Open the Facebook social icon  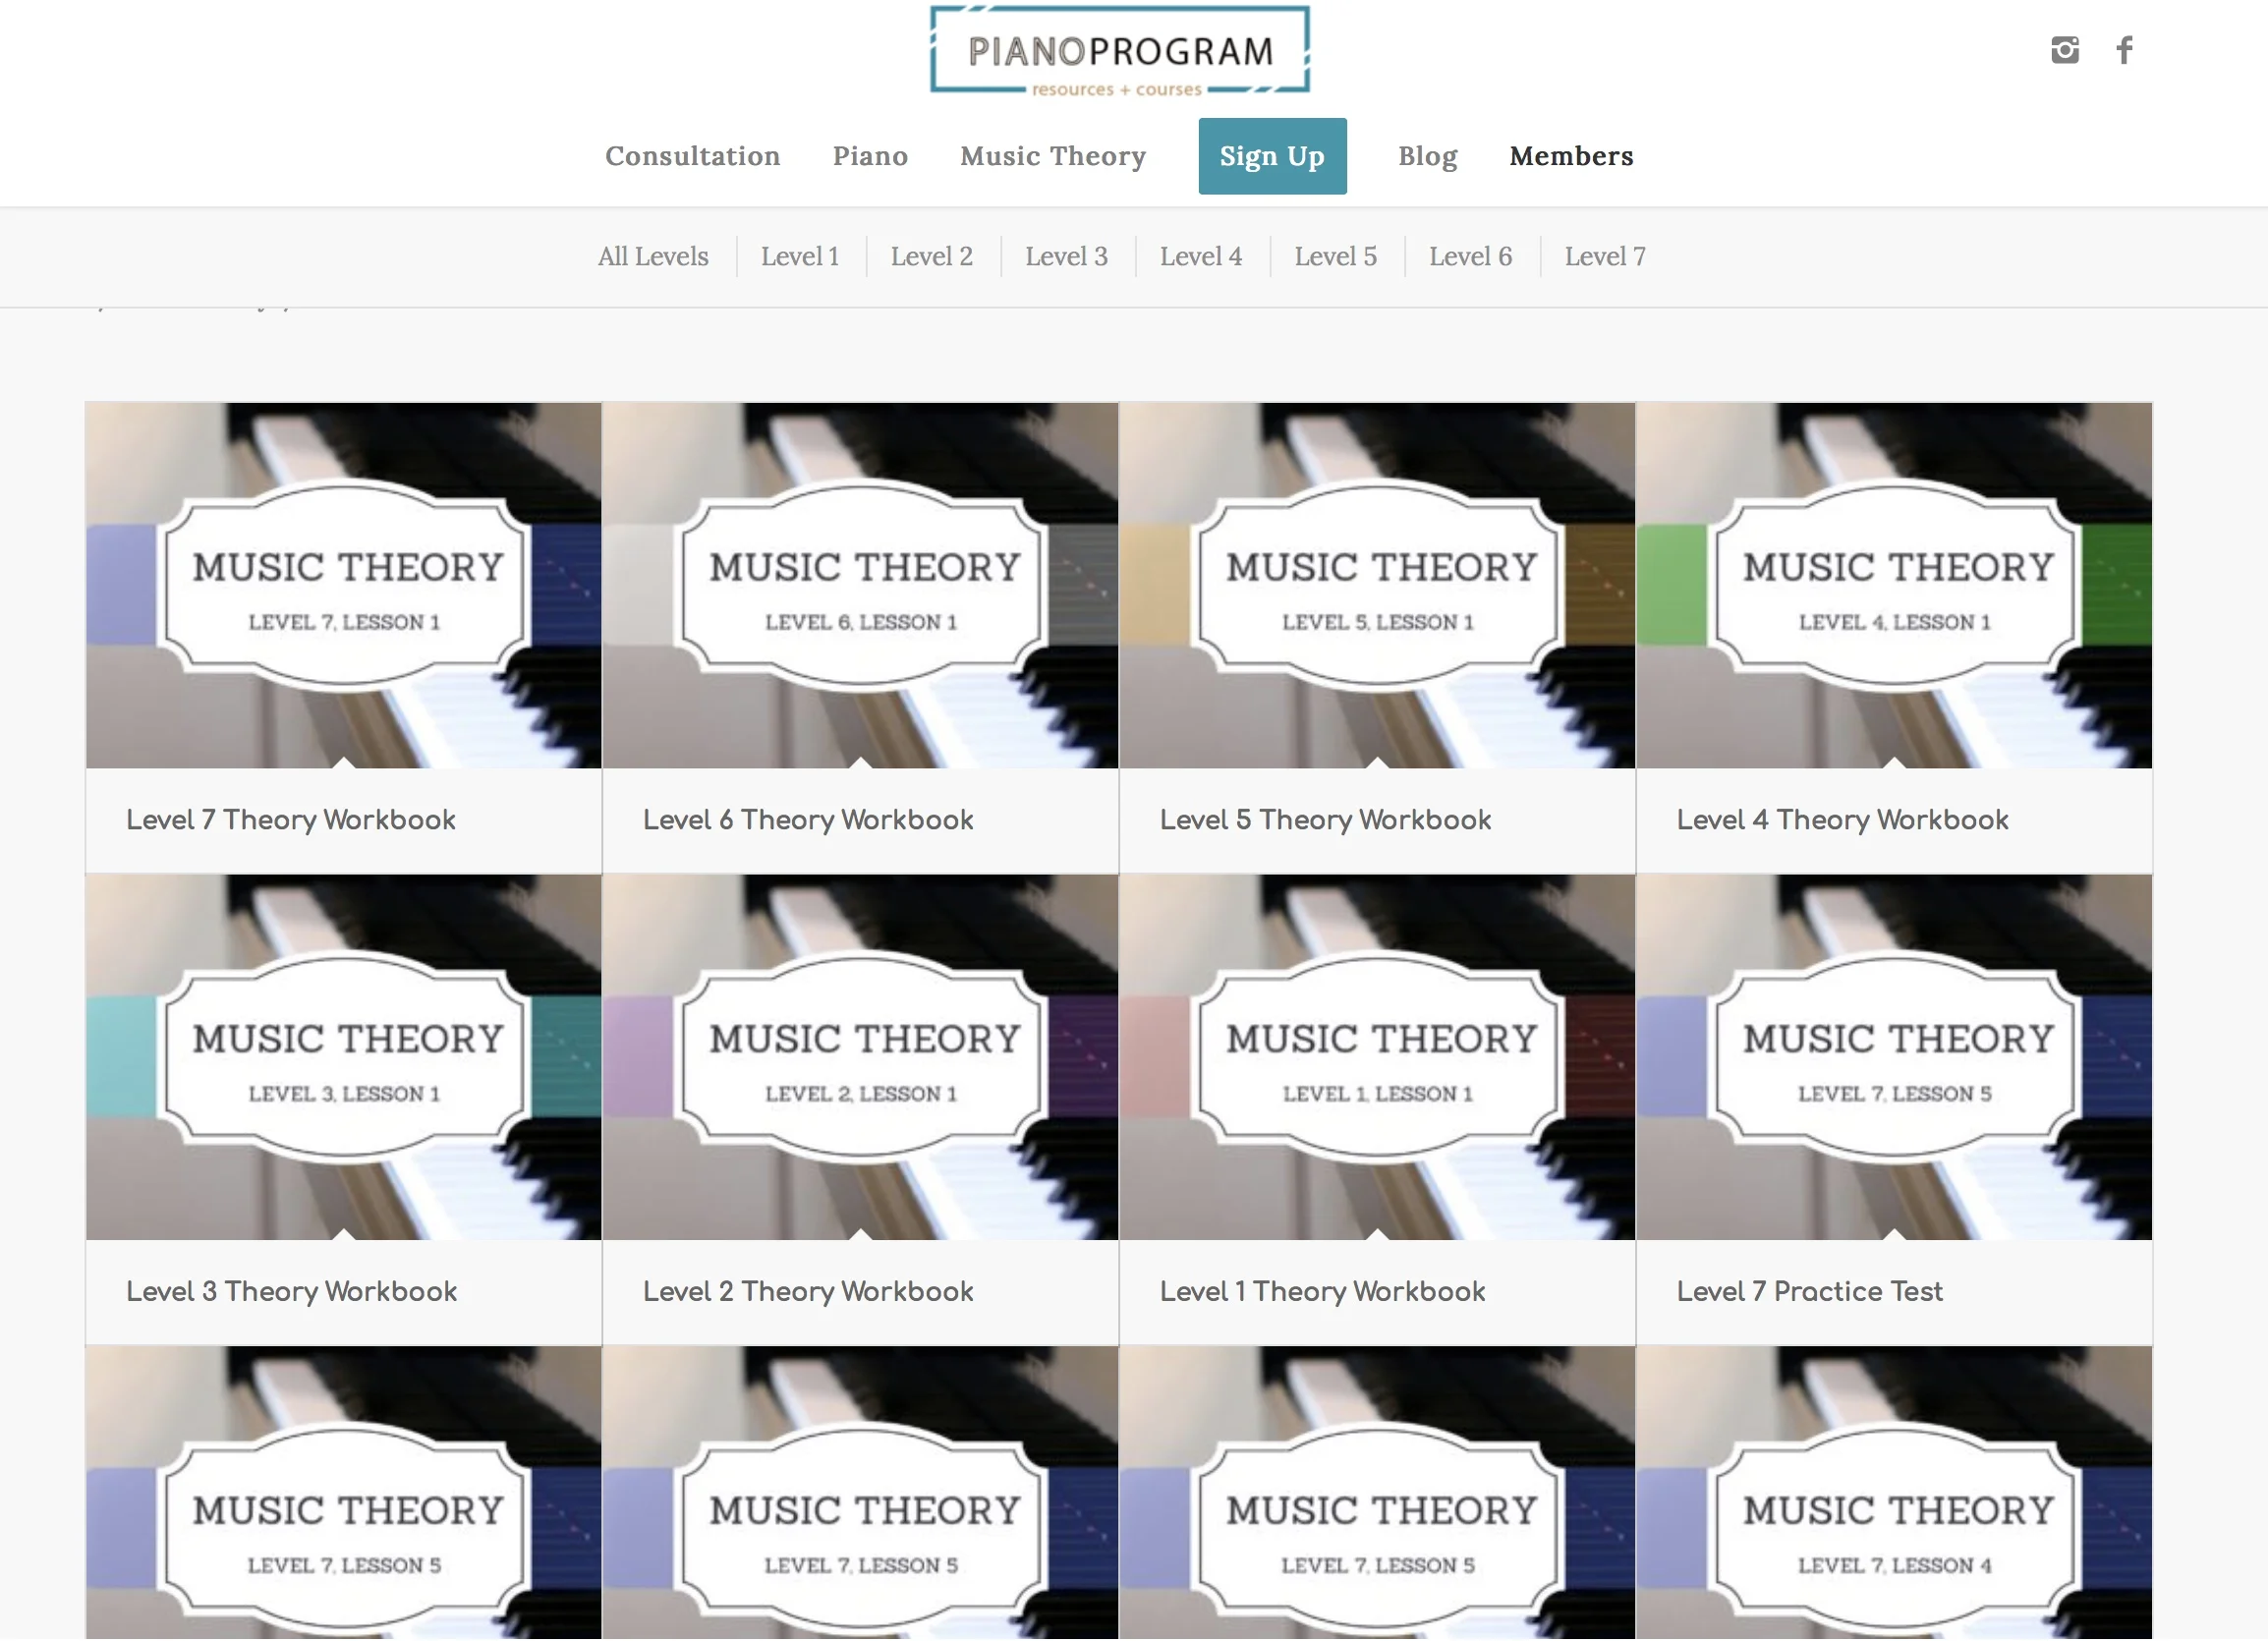tap(2124, 50)
